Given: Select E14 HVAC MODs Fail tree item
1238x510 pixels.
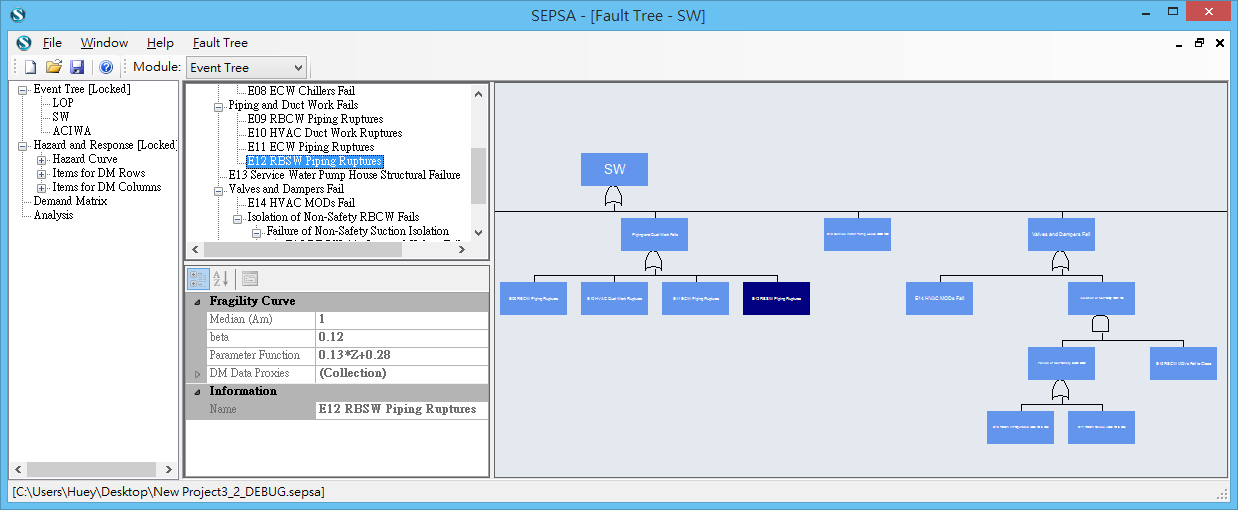Looking at the screenshot, I should pos(300,203).
